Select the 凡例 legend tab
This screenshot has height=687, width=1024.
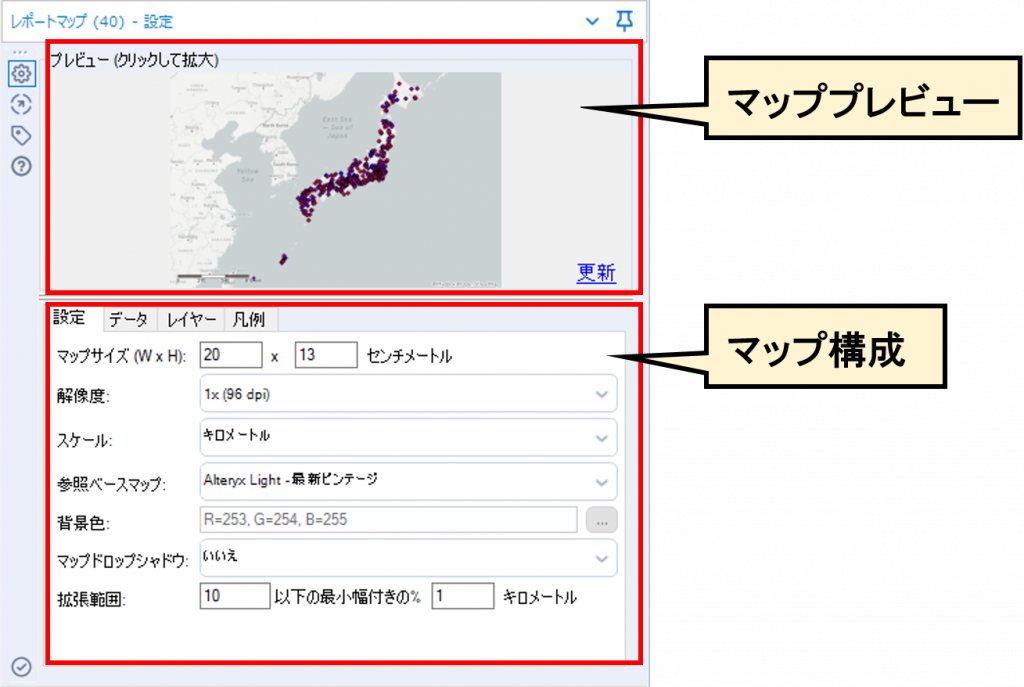250,319
